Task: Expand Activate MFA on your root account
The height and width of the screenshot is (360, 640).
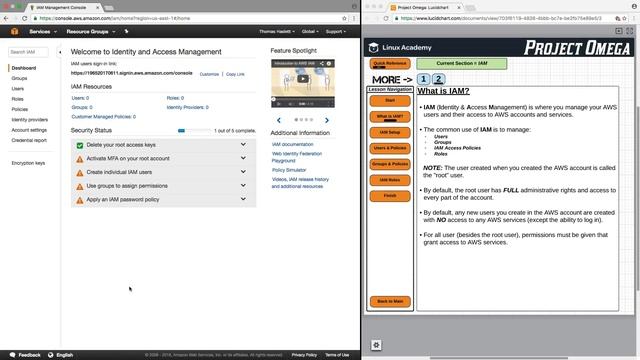Action: (x=243, y=158)
